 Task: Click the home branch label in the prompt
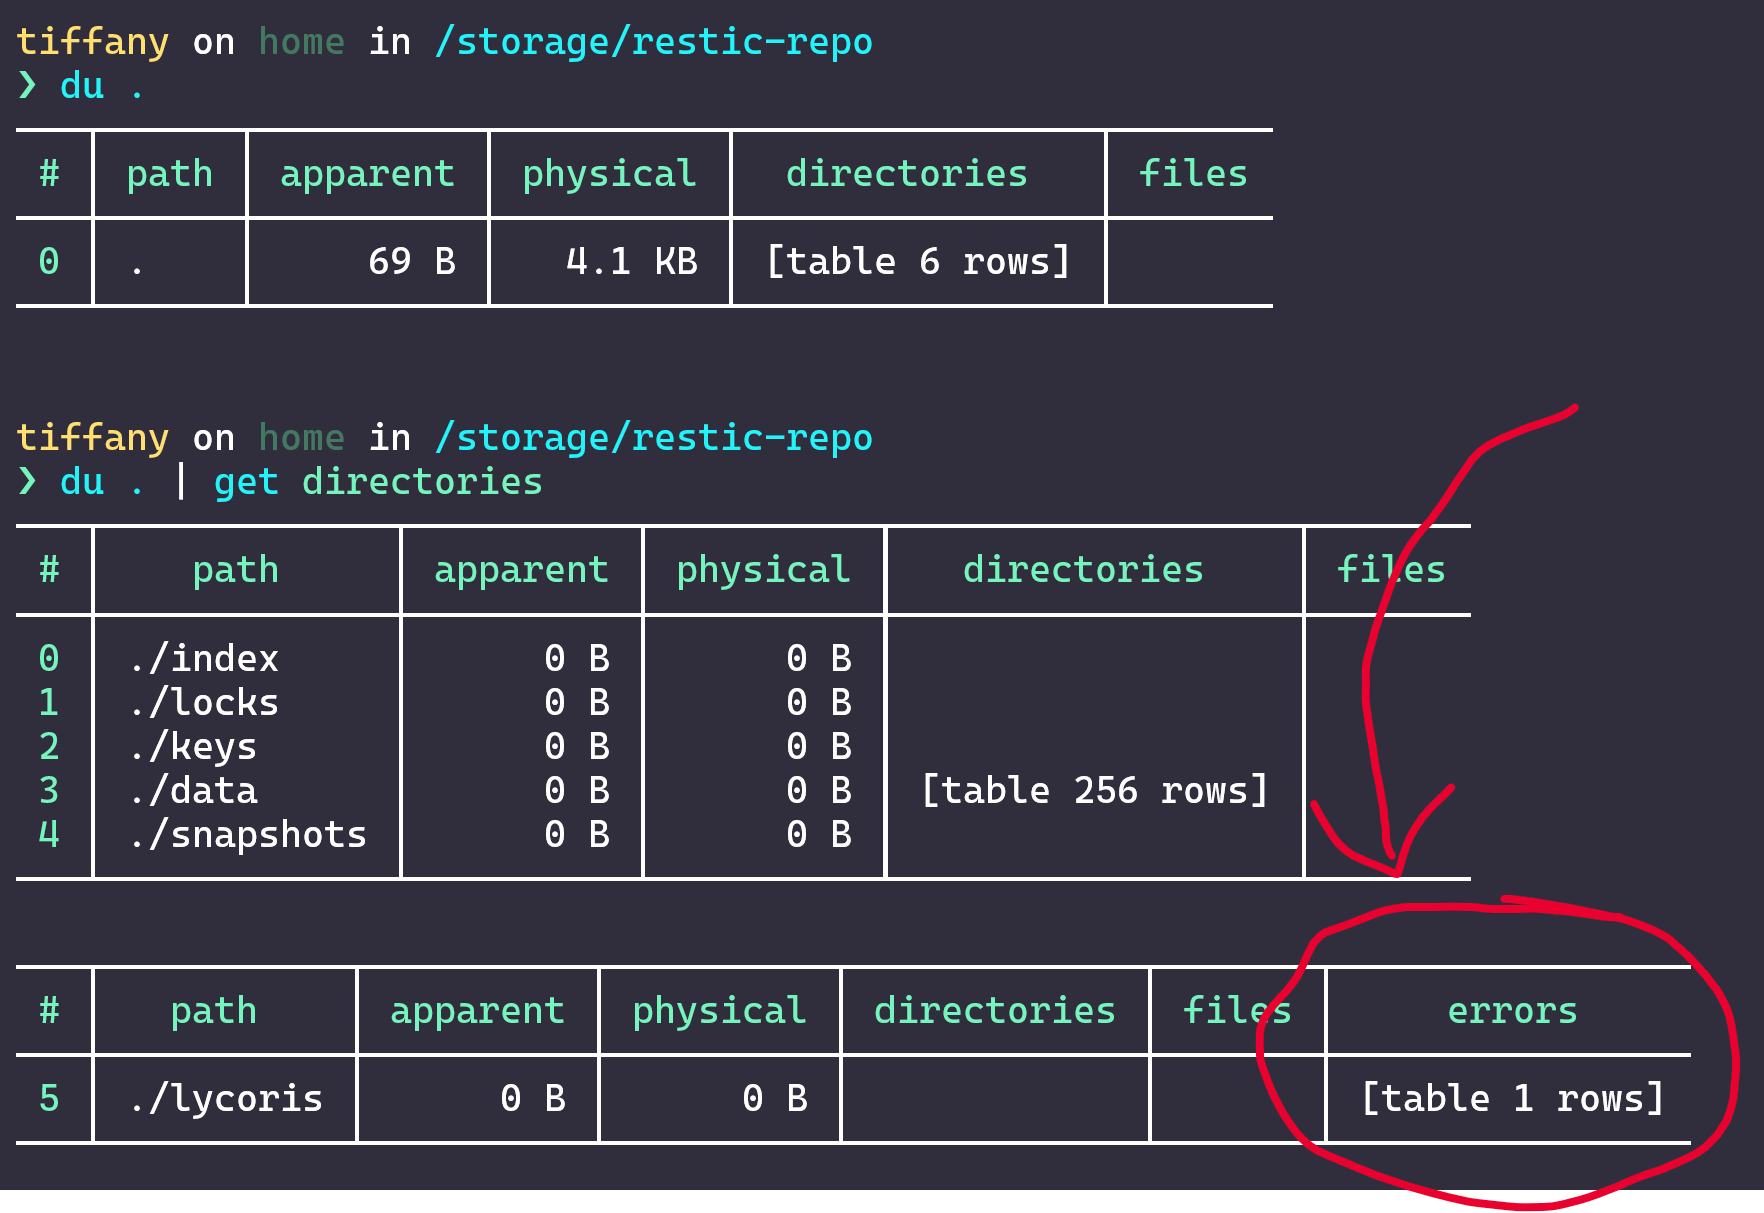point(301,41)
